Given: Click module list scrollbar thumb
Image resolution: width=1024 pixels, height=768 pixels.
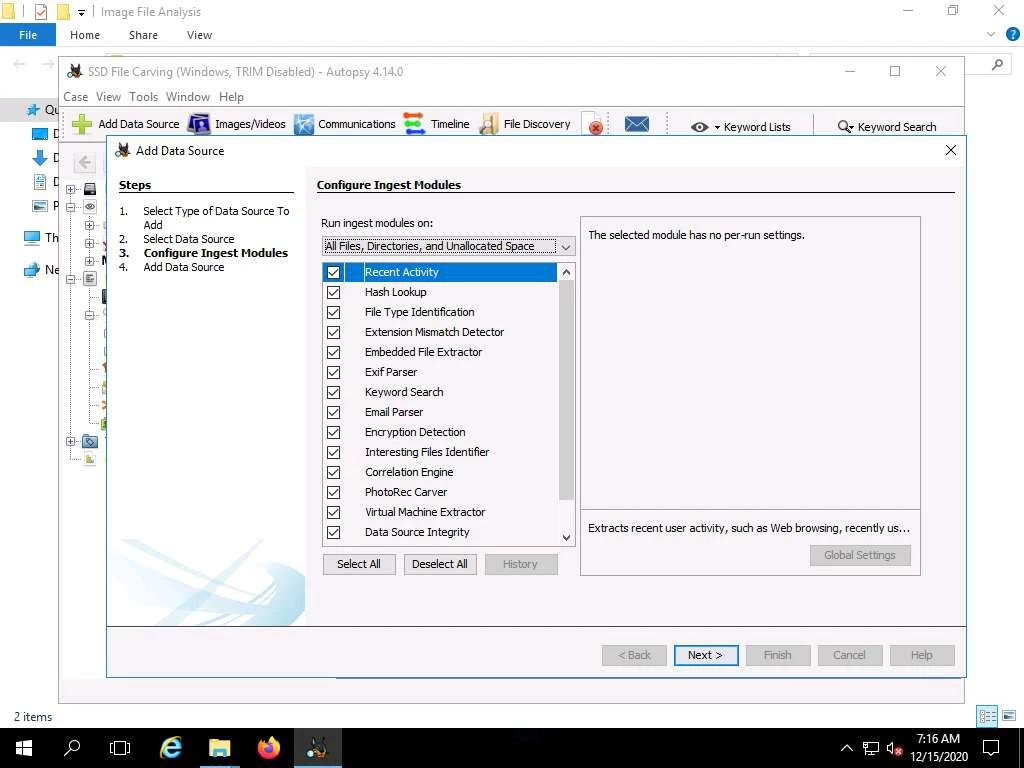Looking at the screenshot, I should [566, 391].
